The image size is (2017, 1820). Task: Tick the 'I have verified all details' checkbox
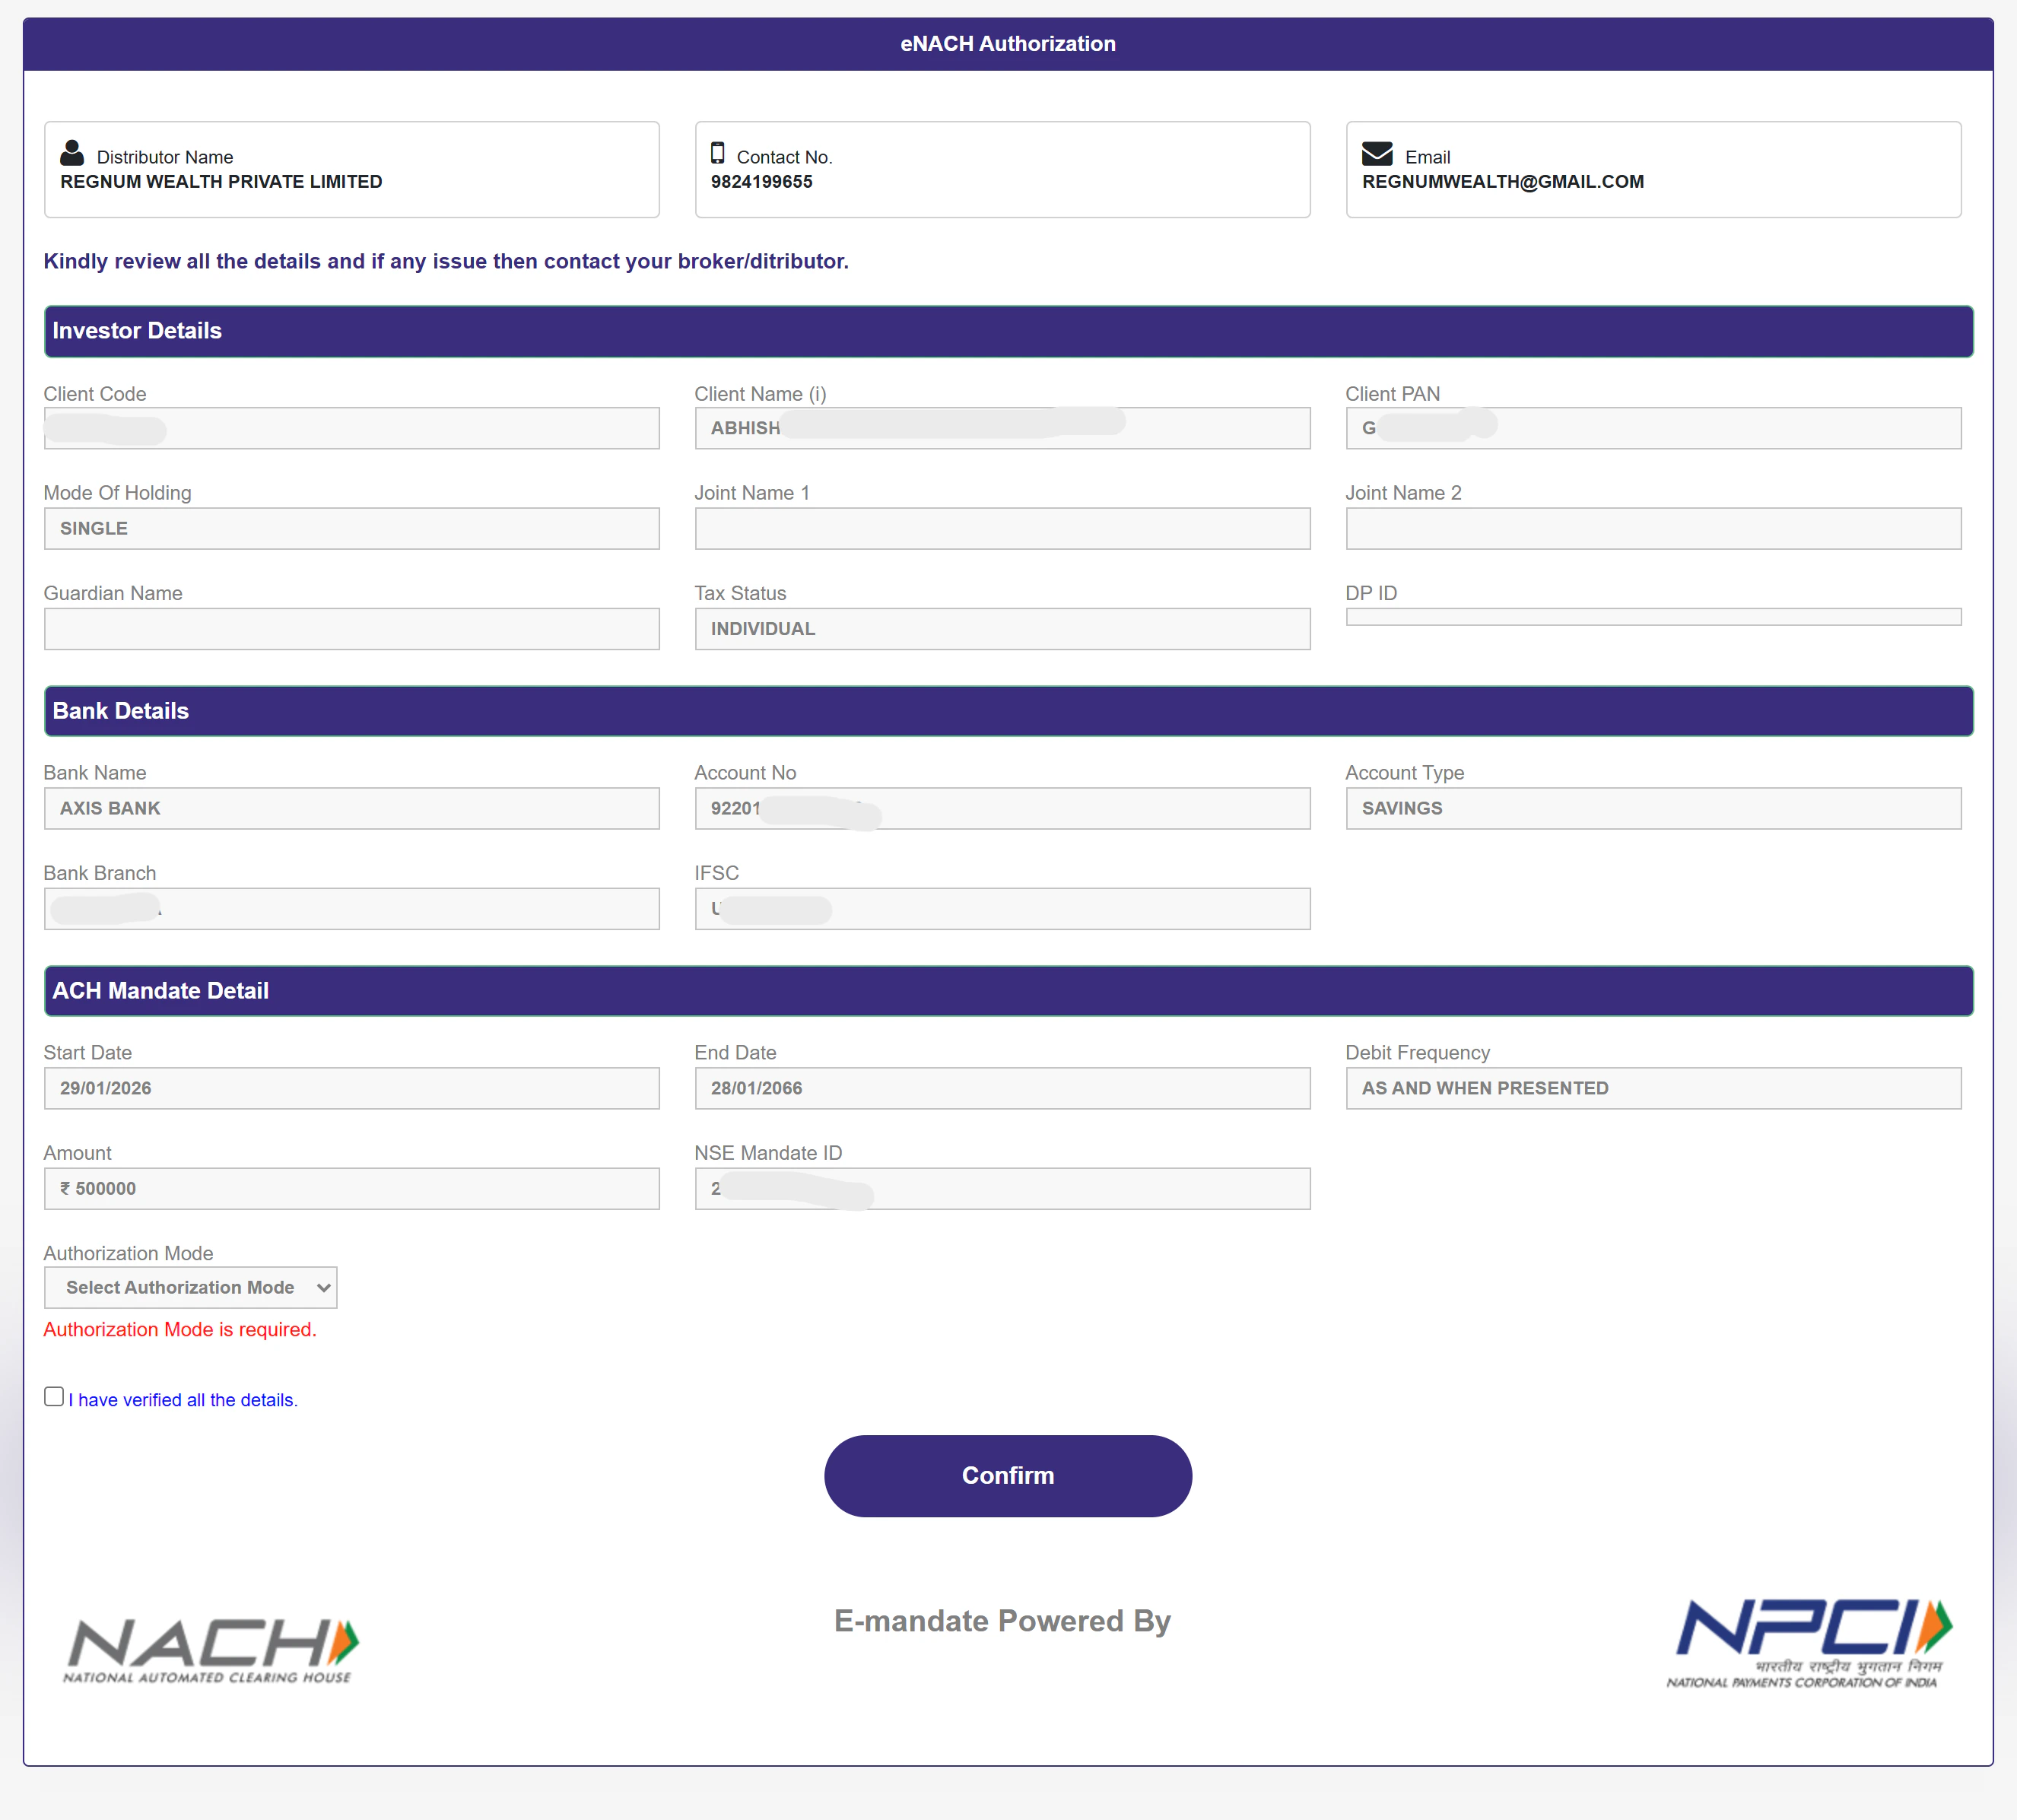(54, 1397)
